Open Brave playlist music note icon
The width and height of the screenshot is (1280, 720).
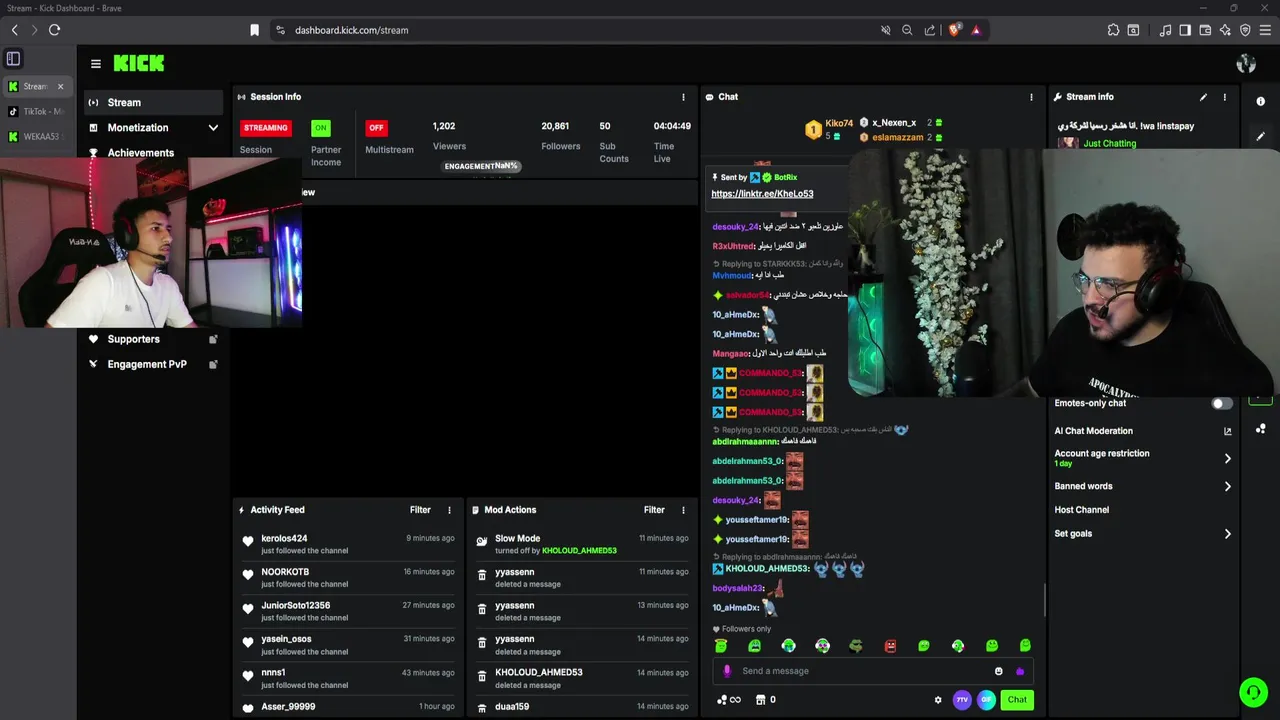(1165, 30)
